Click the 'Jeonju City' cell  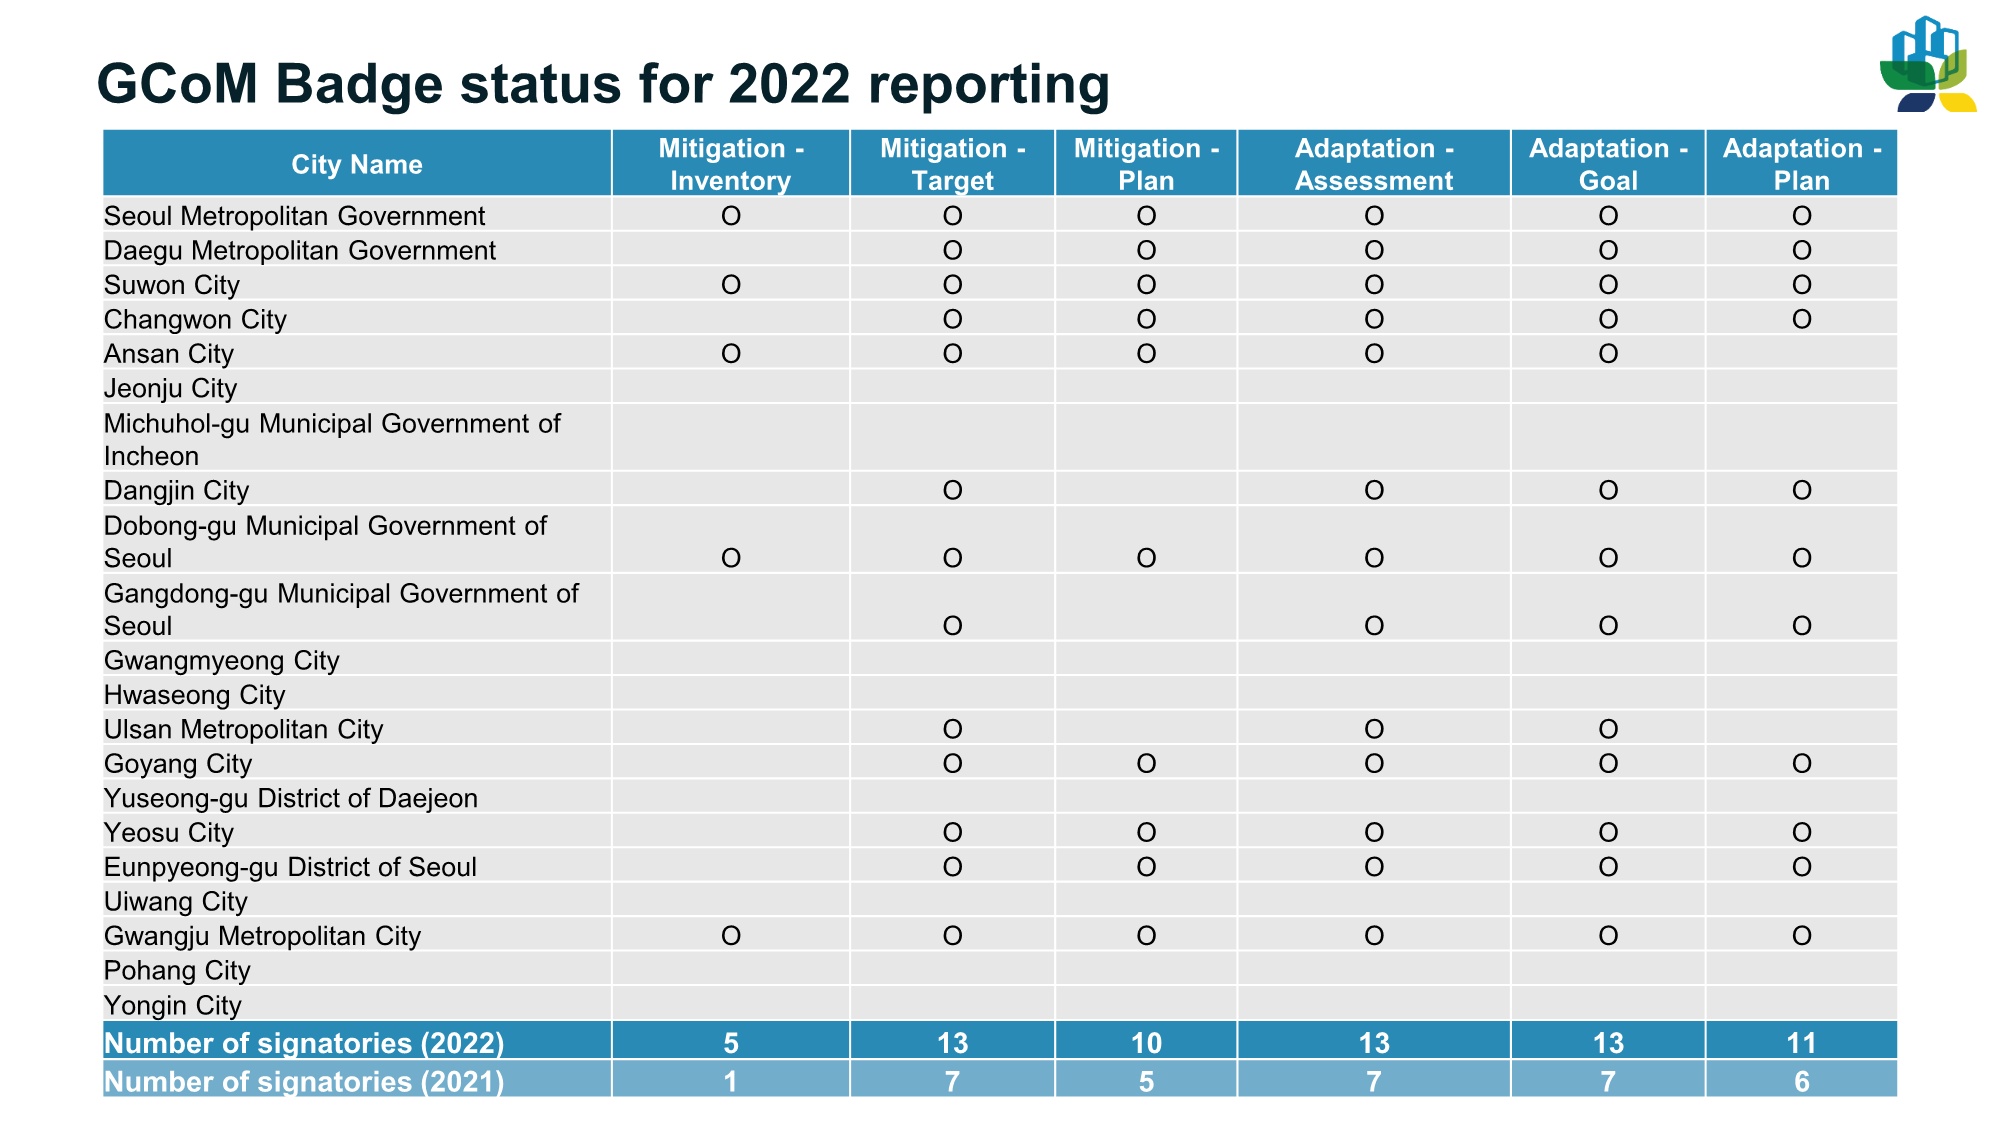point(357,388)
